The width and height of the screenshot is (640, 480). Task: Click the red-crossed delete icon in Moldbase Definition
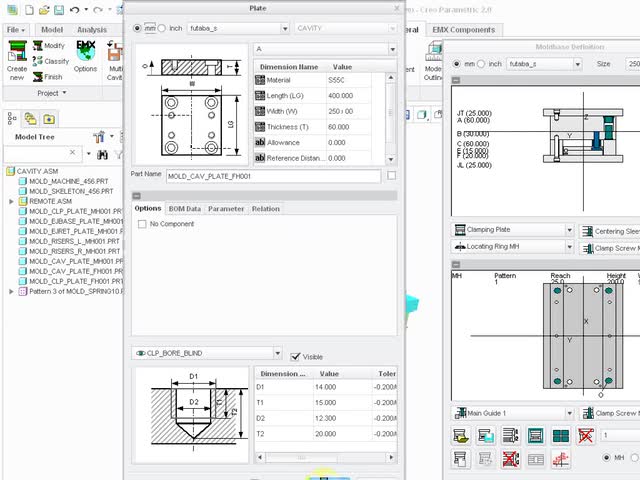(x=586, y=435)
